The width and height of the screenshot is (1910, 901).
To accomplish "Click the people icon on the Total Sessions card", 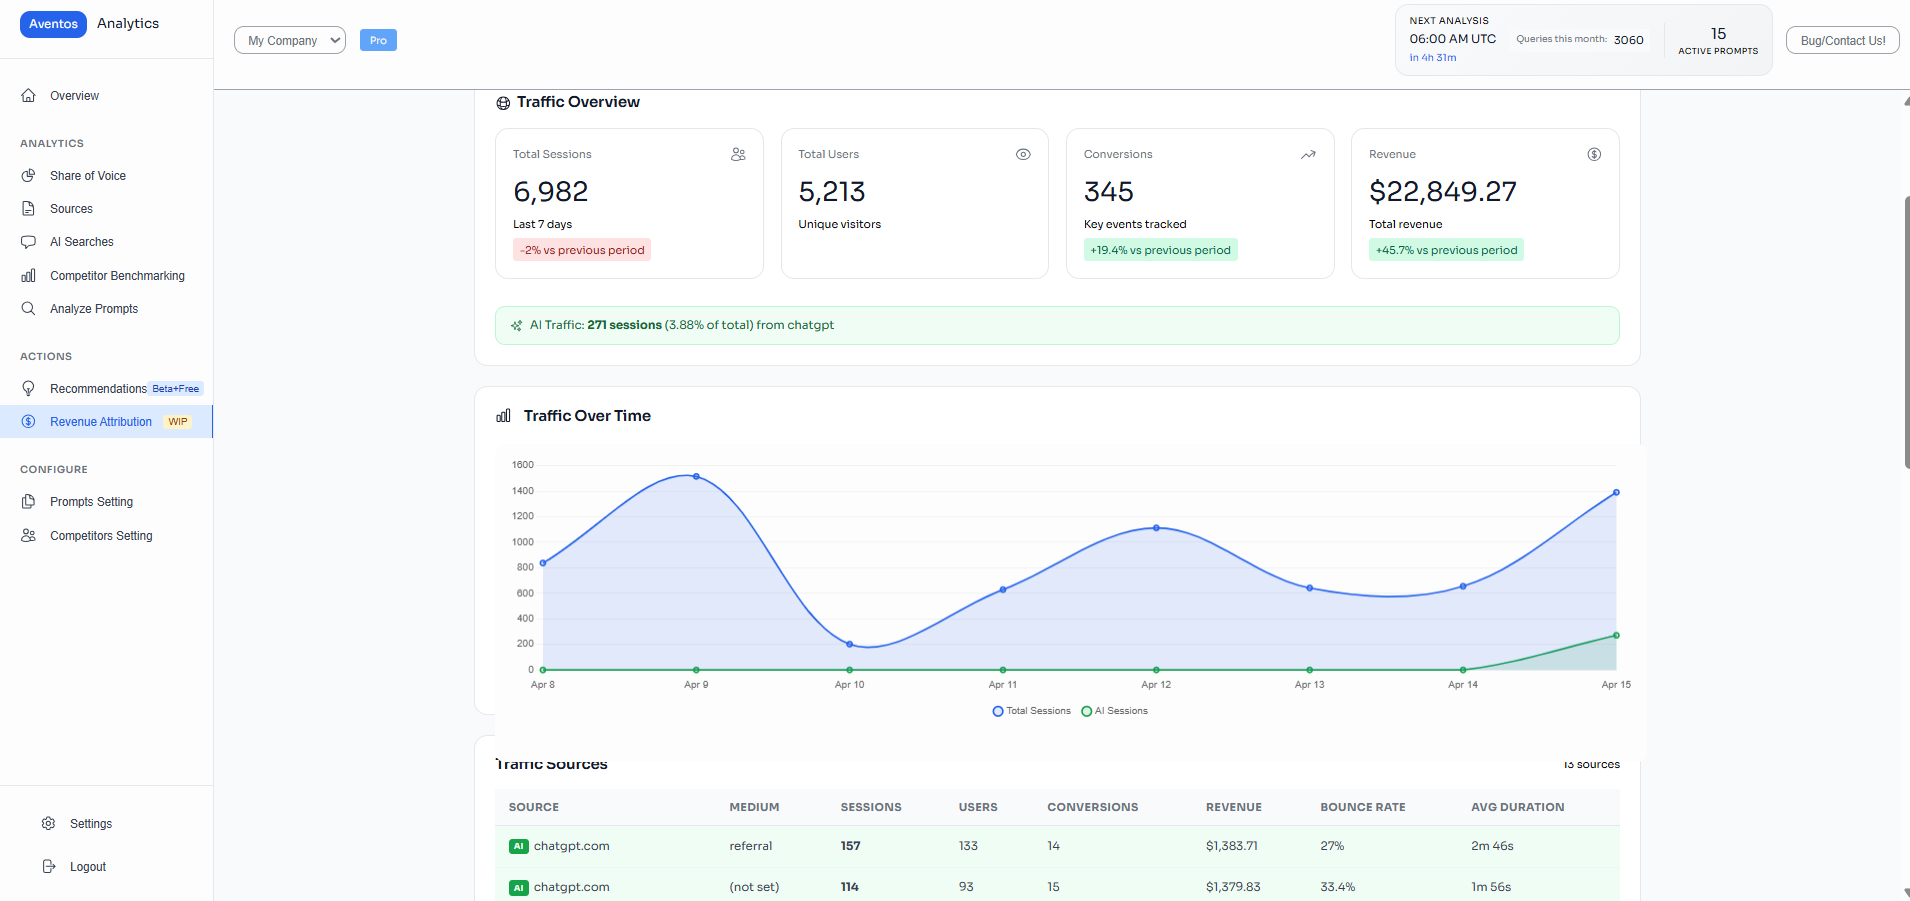I will point(738,154).
